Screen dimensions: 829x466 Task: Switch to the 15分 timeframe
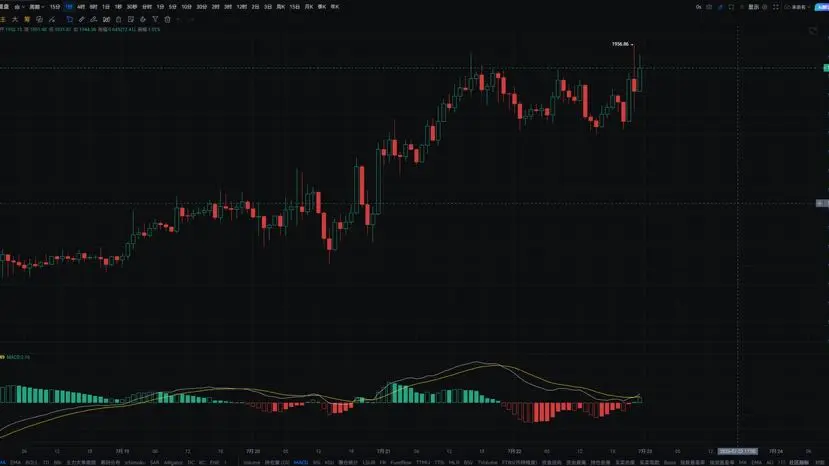point(55,7)
